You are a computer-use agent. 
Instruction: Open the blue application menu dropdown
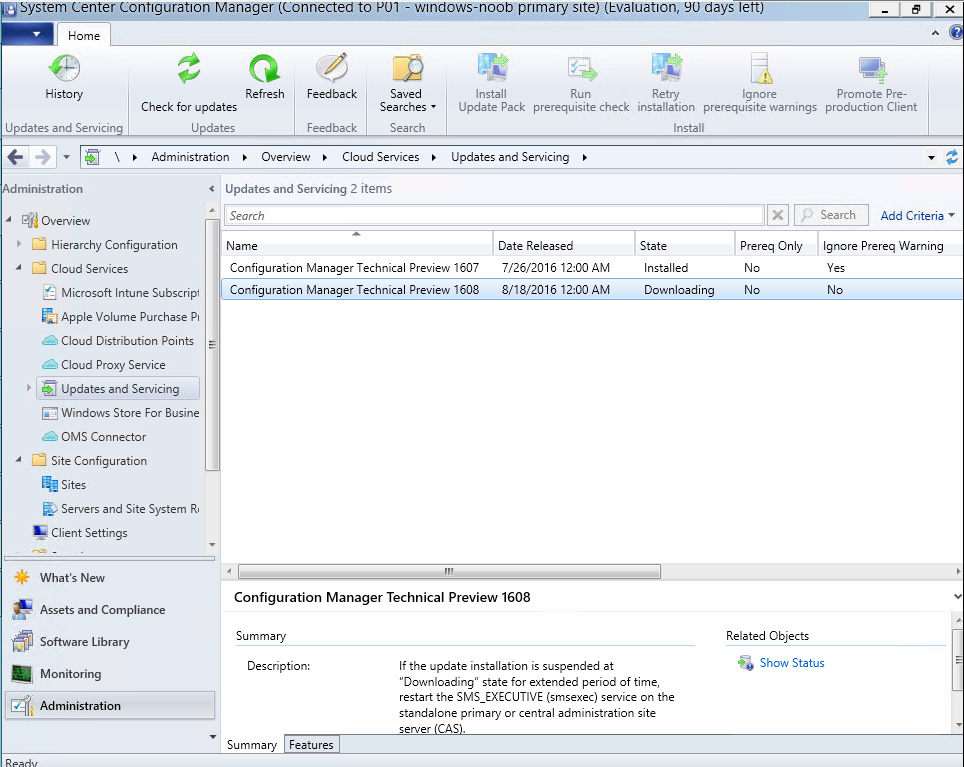[x=27, y=34]
